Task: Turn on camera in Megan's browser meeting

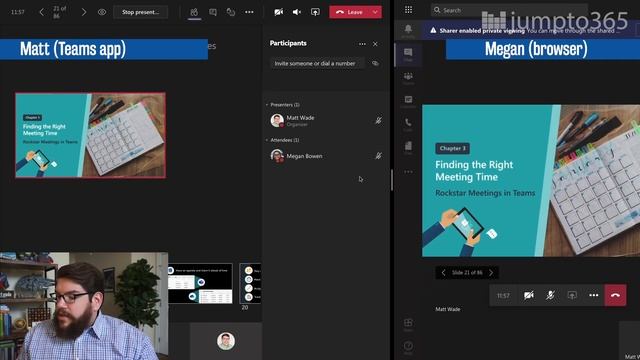Action: [529, 295]
